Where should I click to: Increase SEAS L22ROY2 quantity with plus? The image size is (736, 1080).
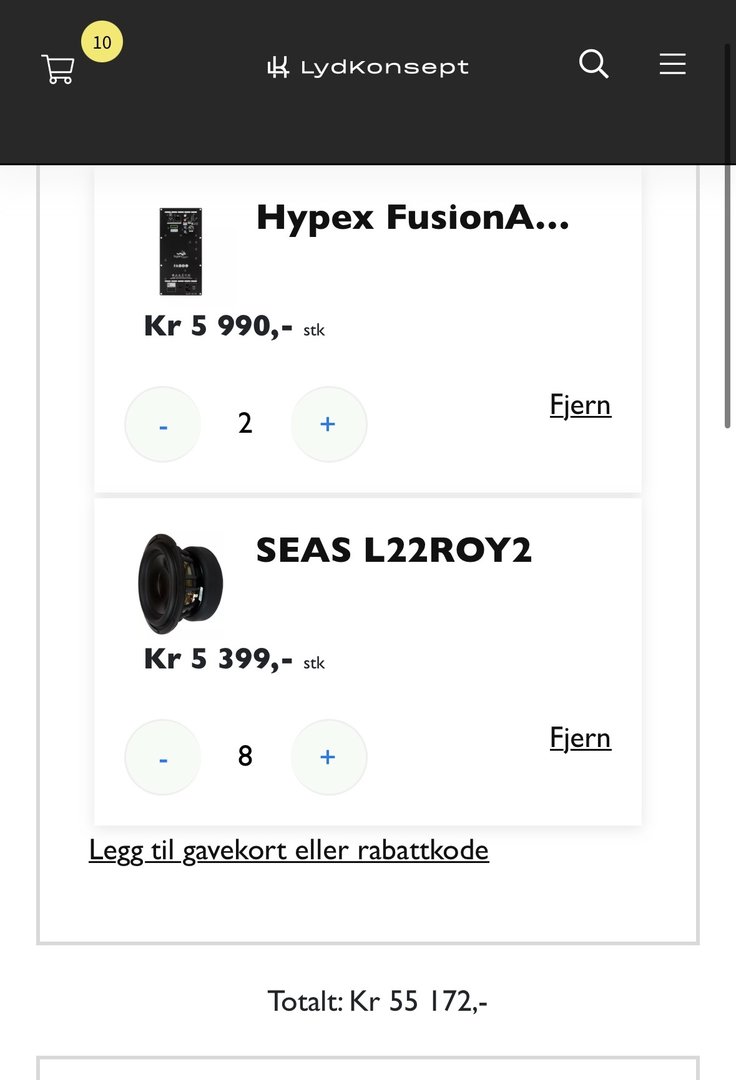point(328,757)
